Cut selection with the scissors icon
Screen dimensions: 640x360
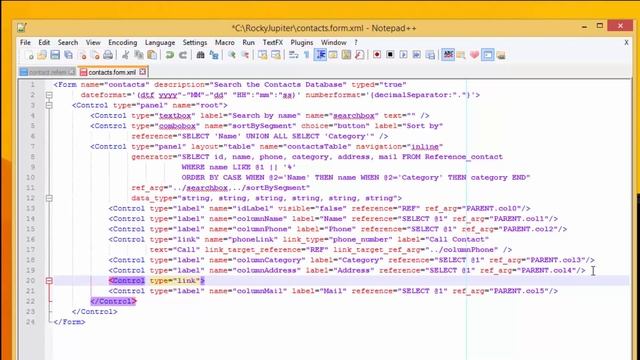click(x=126, y=55)
